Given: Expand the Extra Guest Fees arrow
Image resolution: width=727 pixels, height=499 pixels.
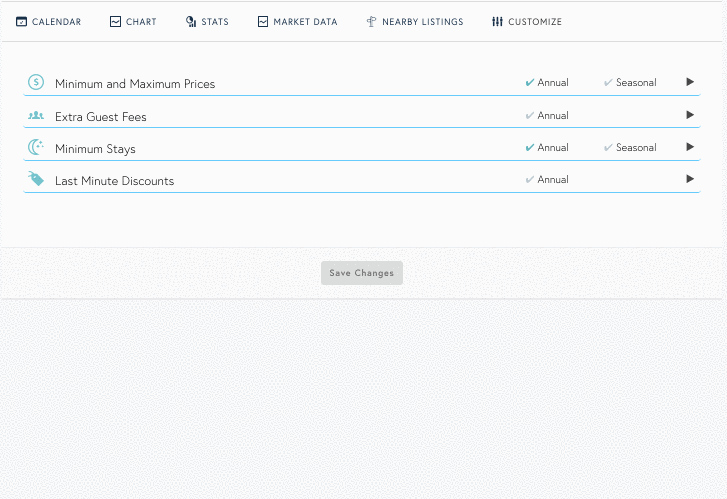Looking at the screenshot, I should pyautogui.click(x=690, y=115).
